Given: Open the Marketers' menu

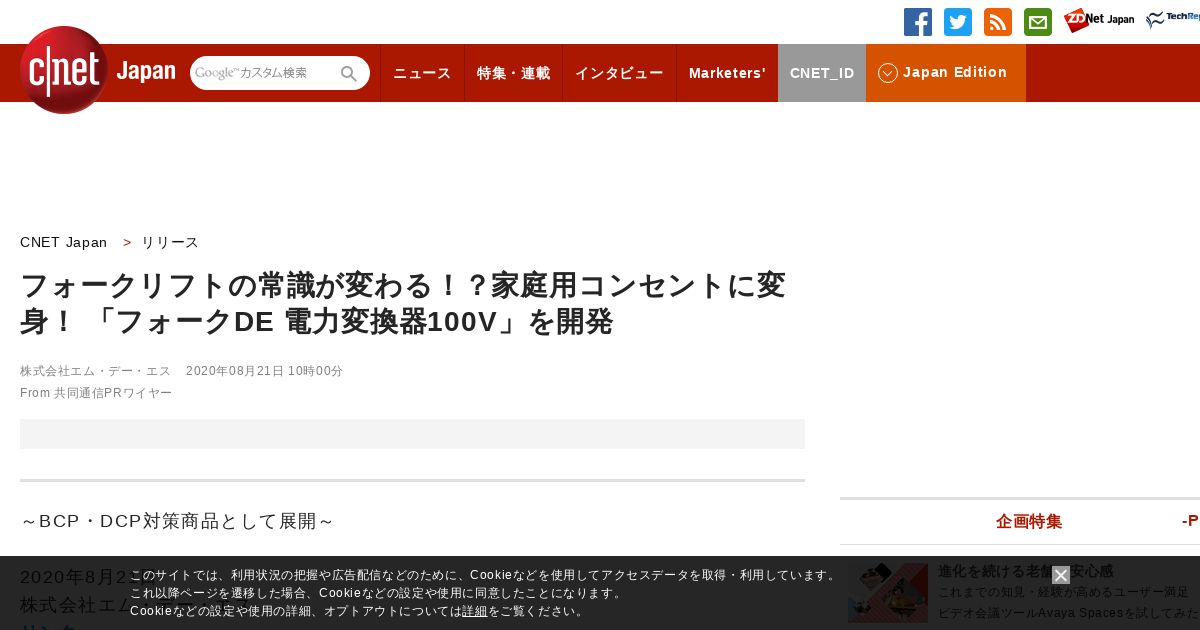Looking at the screenshot, I should point(727,73).
